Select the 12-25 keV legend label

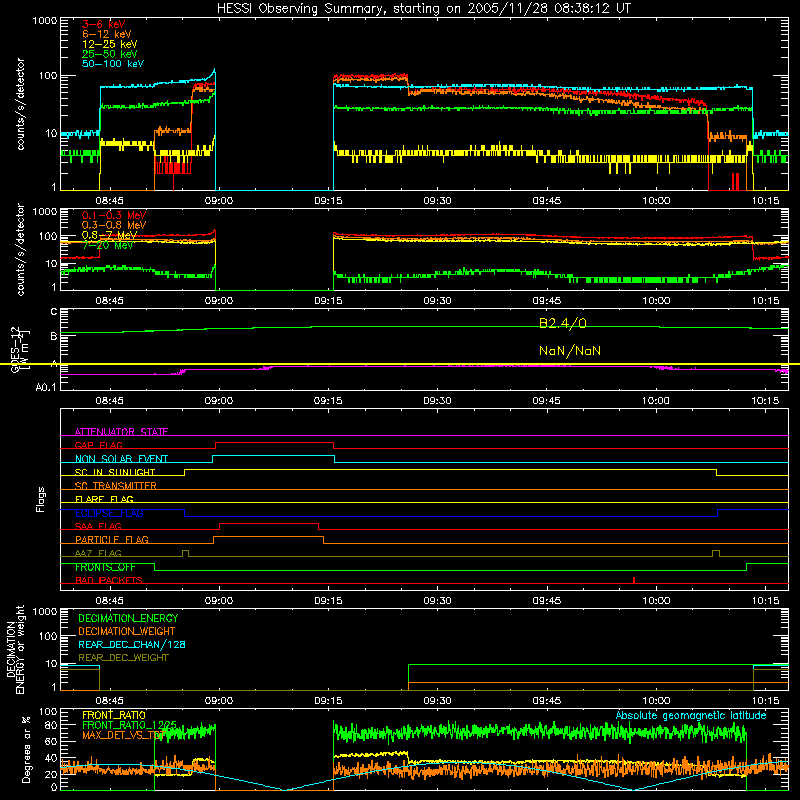tap(110, 44)
